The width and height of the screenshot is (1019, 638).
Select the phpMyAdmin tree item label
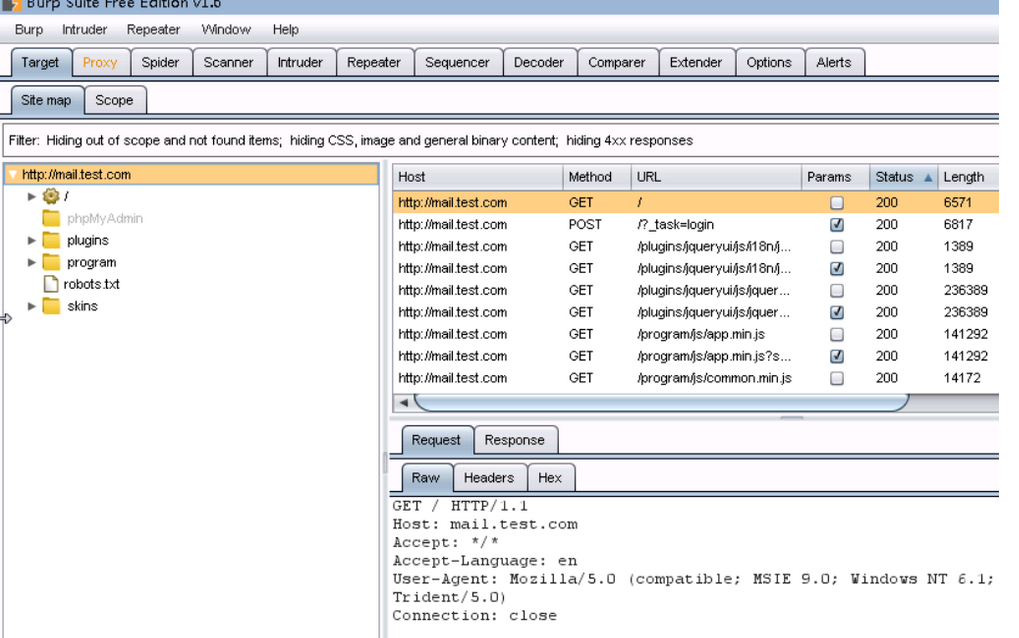point(105,218)
